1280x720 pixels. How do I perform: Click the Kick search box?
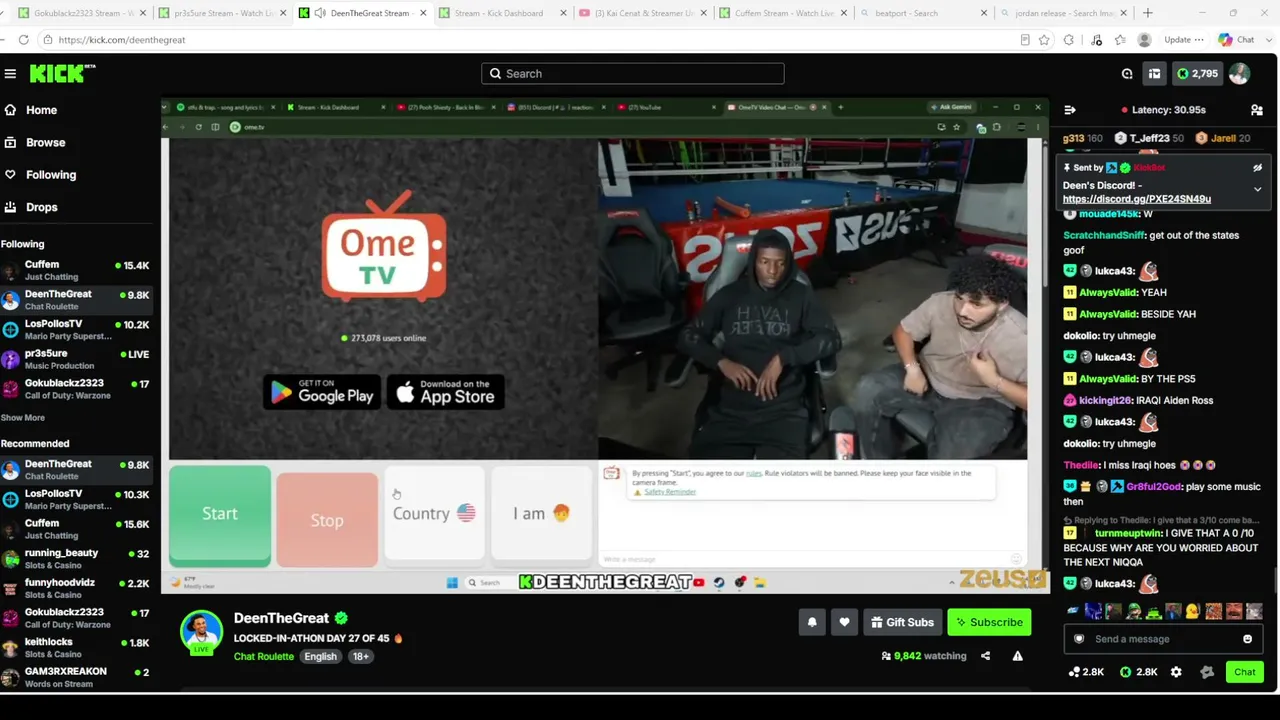pos(633,74)
